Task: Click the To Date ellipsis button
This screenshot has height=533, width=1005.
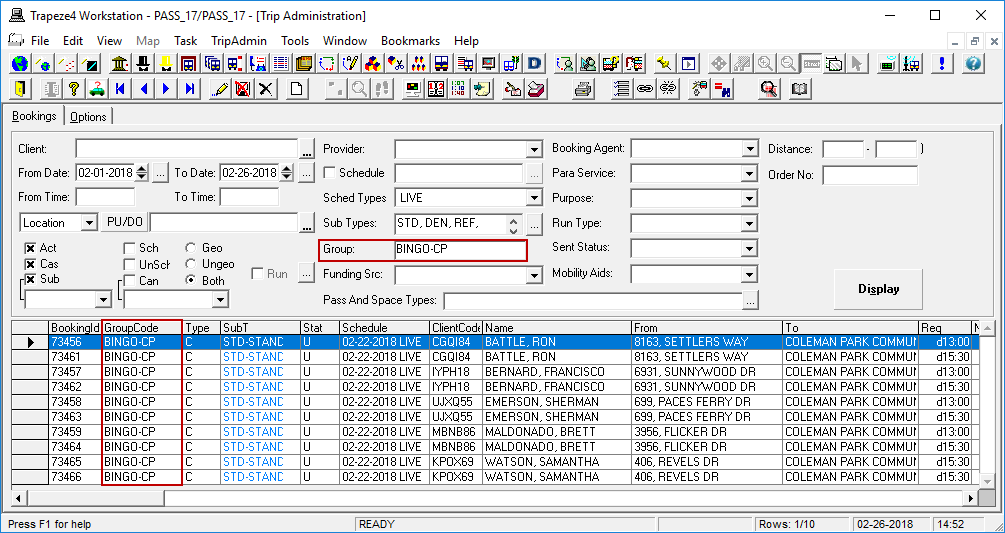Action: [x=306, y=173]
